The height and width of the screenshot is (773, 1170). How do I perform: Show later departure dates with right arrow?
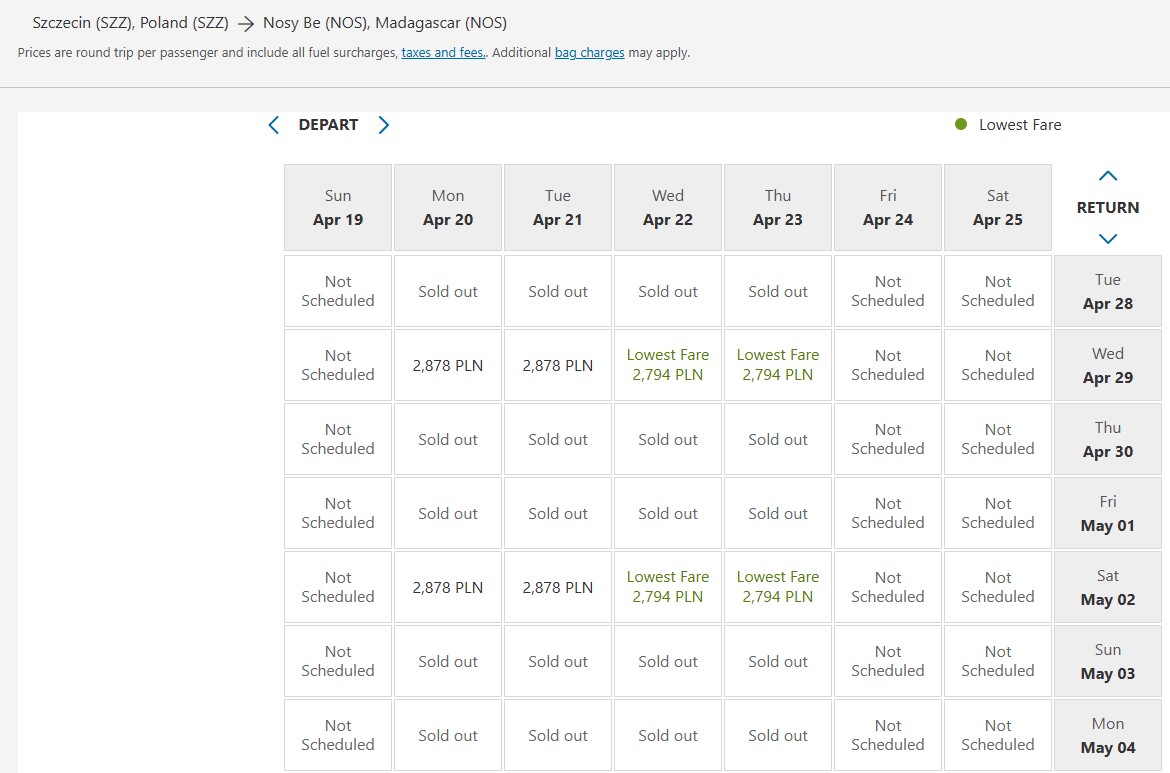384,125
